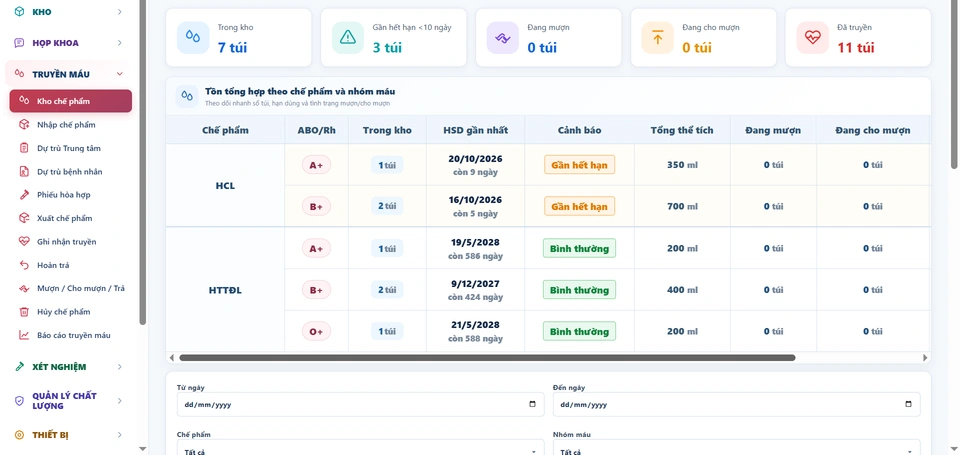Click the Đến ngày date input field
960x455 pixels.
click(737, 405)
